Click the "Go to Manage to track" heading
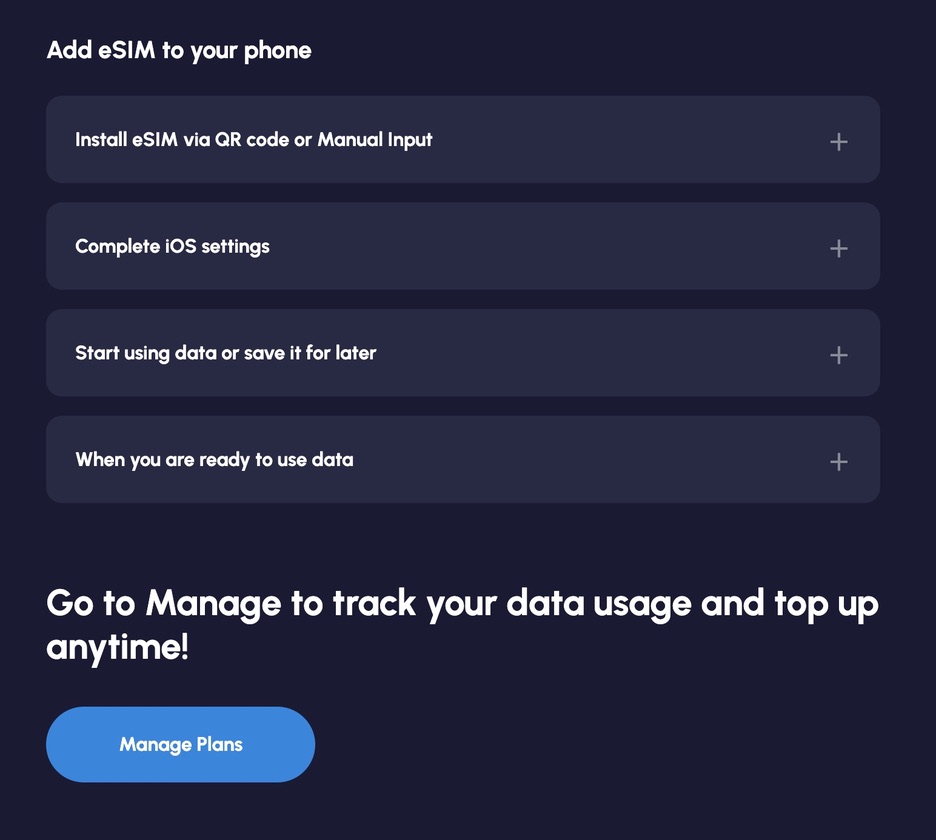Screen dimensions: 936x840 click(462, 604)
